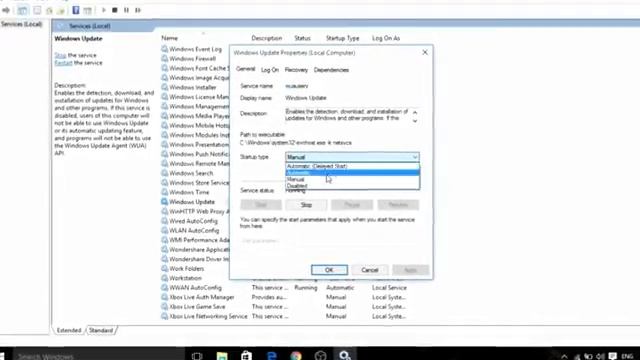Toggle the Show/Hide Console Tree toolbar icon
Image resolution: width=640 pixels, height=360 pixels.
(22, 10)
